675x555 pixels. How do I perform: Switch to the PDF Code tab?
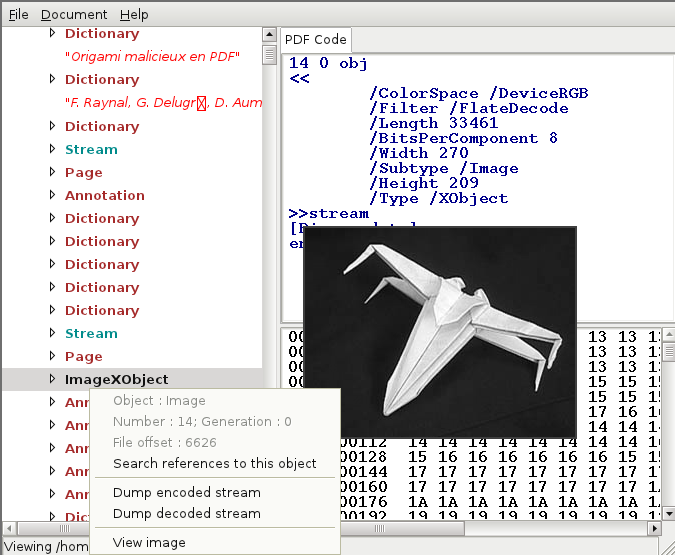[x=316, y=40]
